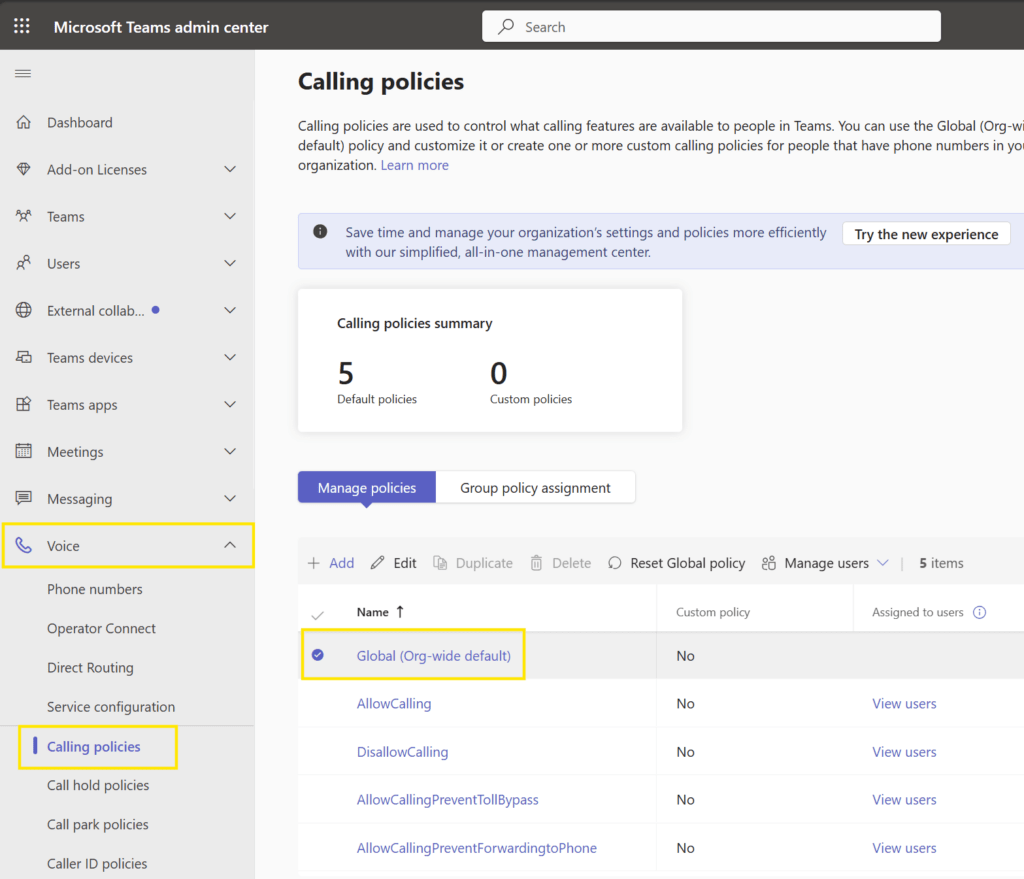Click the info icon beside Assigned to users

980,612
